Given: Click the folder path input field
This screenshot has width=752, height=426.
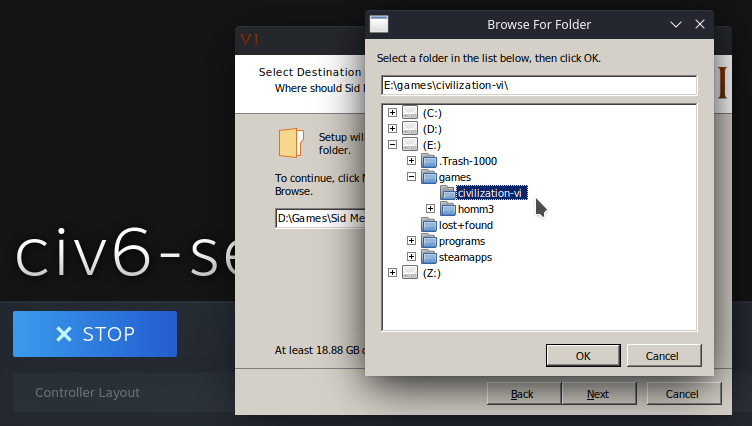Looking at the screenshot, I should coord(539,85).
